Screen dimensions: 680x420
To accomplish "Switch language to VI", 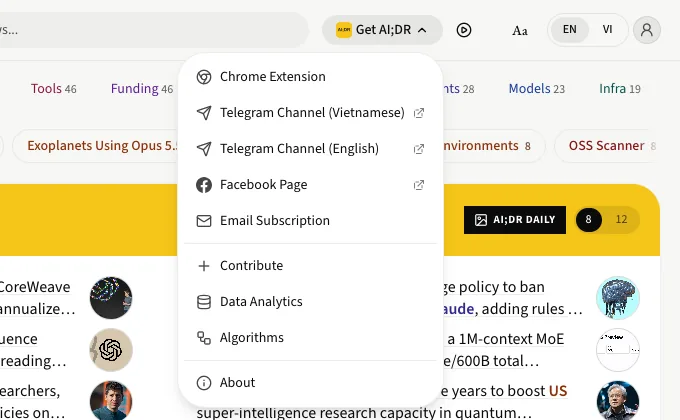I will (x=607, y=30).
